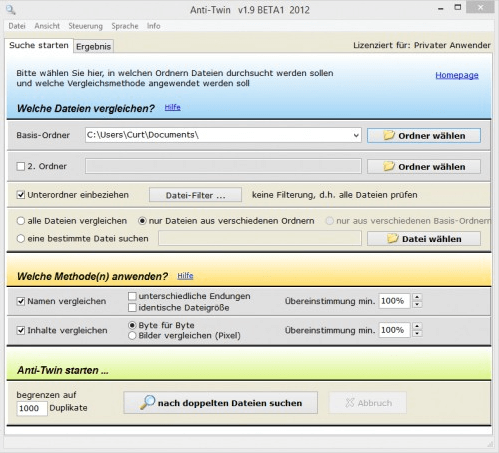Open the Datei-Filter dialog
499x453 pixels.
195,195
